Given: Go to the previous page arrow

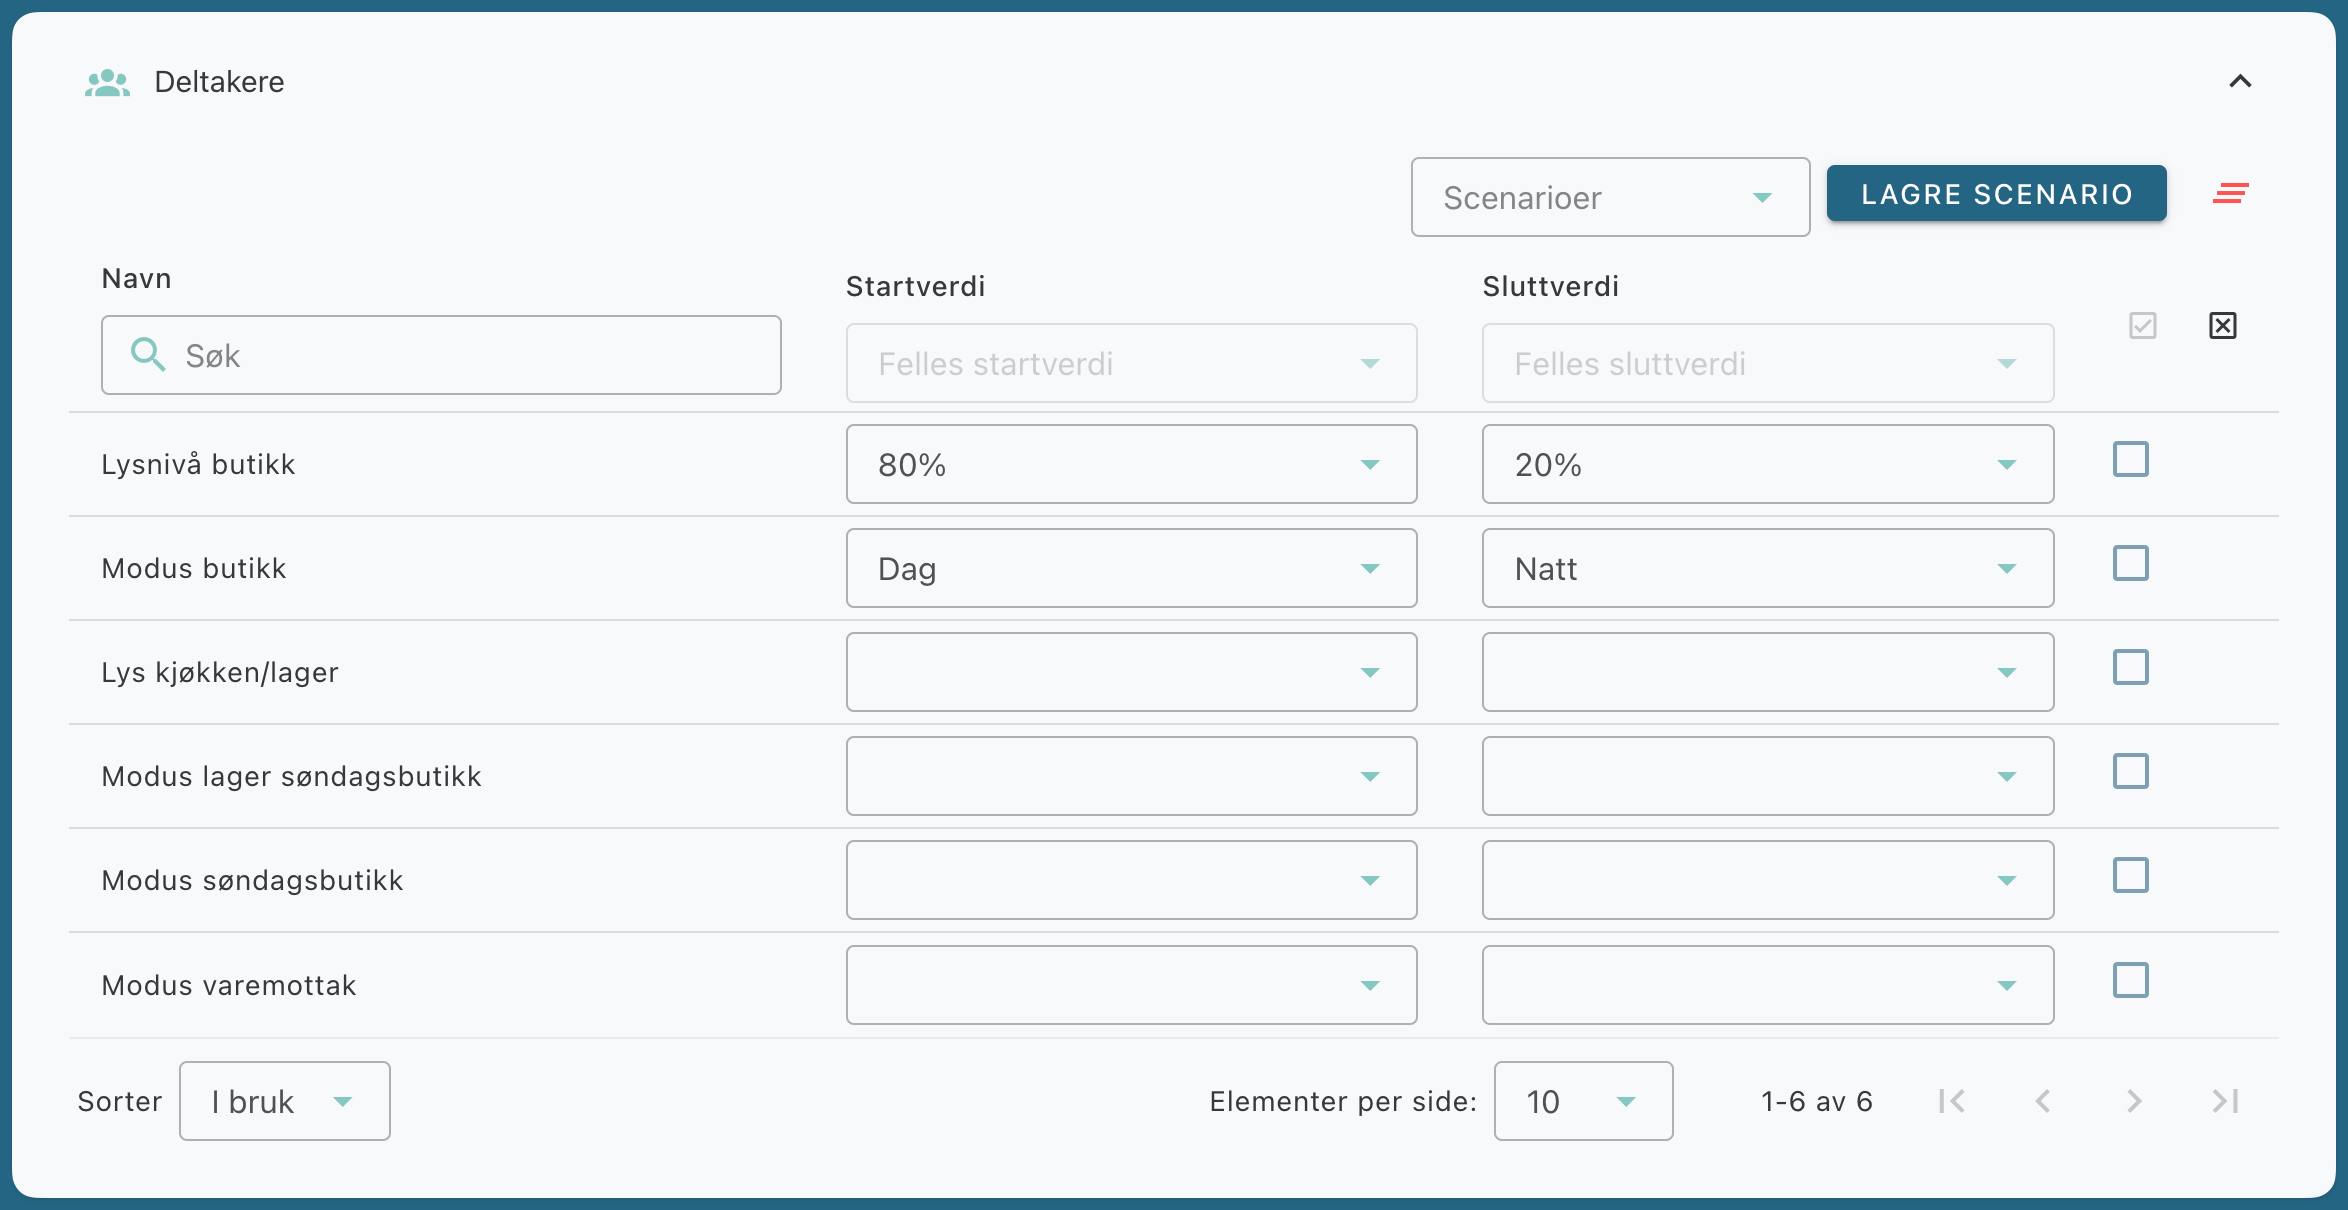Looking at the screenshot, I should [x=2043, y=1101].
